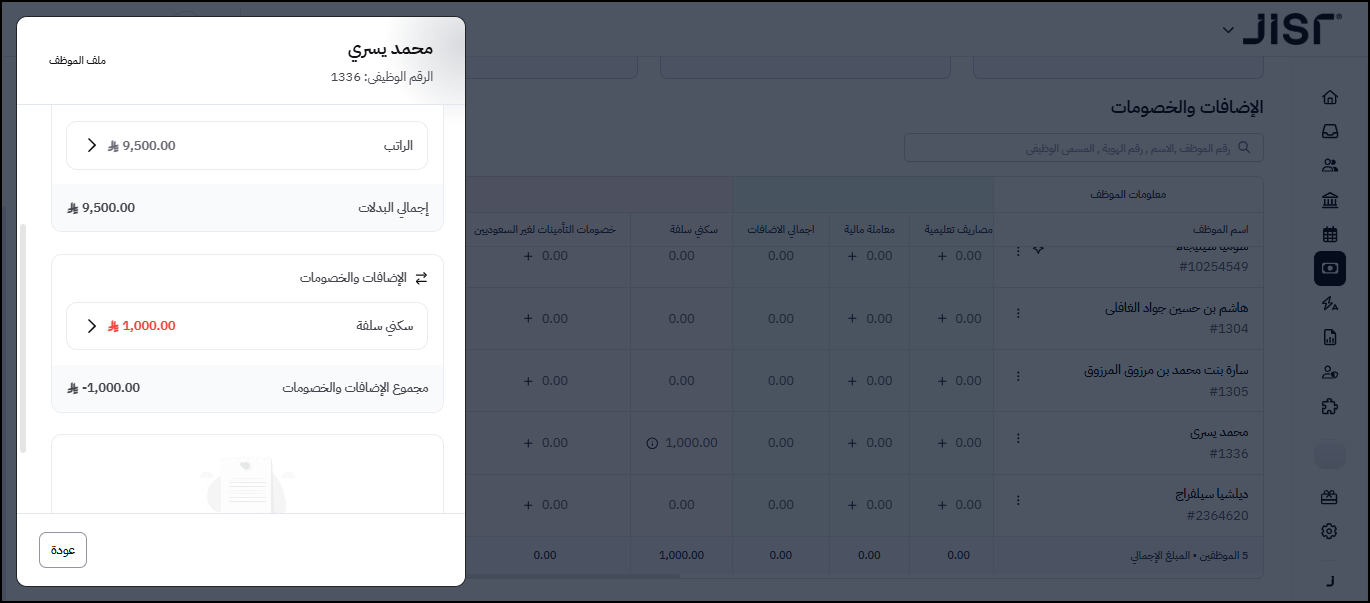This screenshot has height=603, width=1370.
Task: Click the bank building icon in sidebar
Action: pos(1329,201)
